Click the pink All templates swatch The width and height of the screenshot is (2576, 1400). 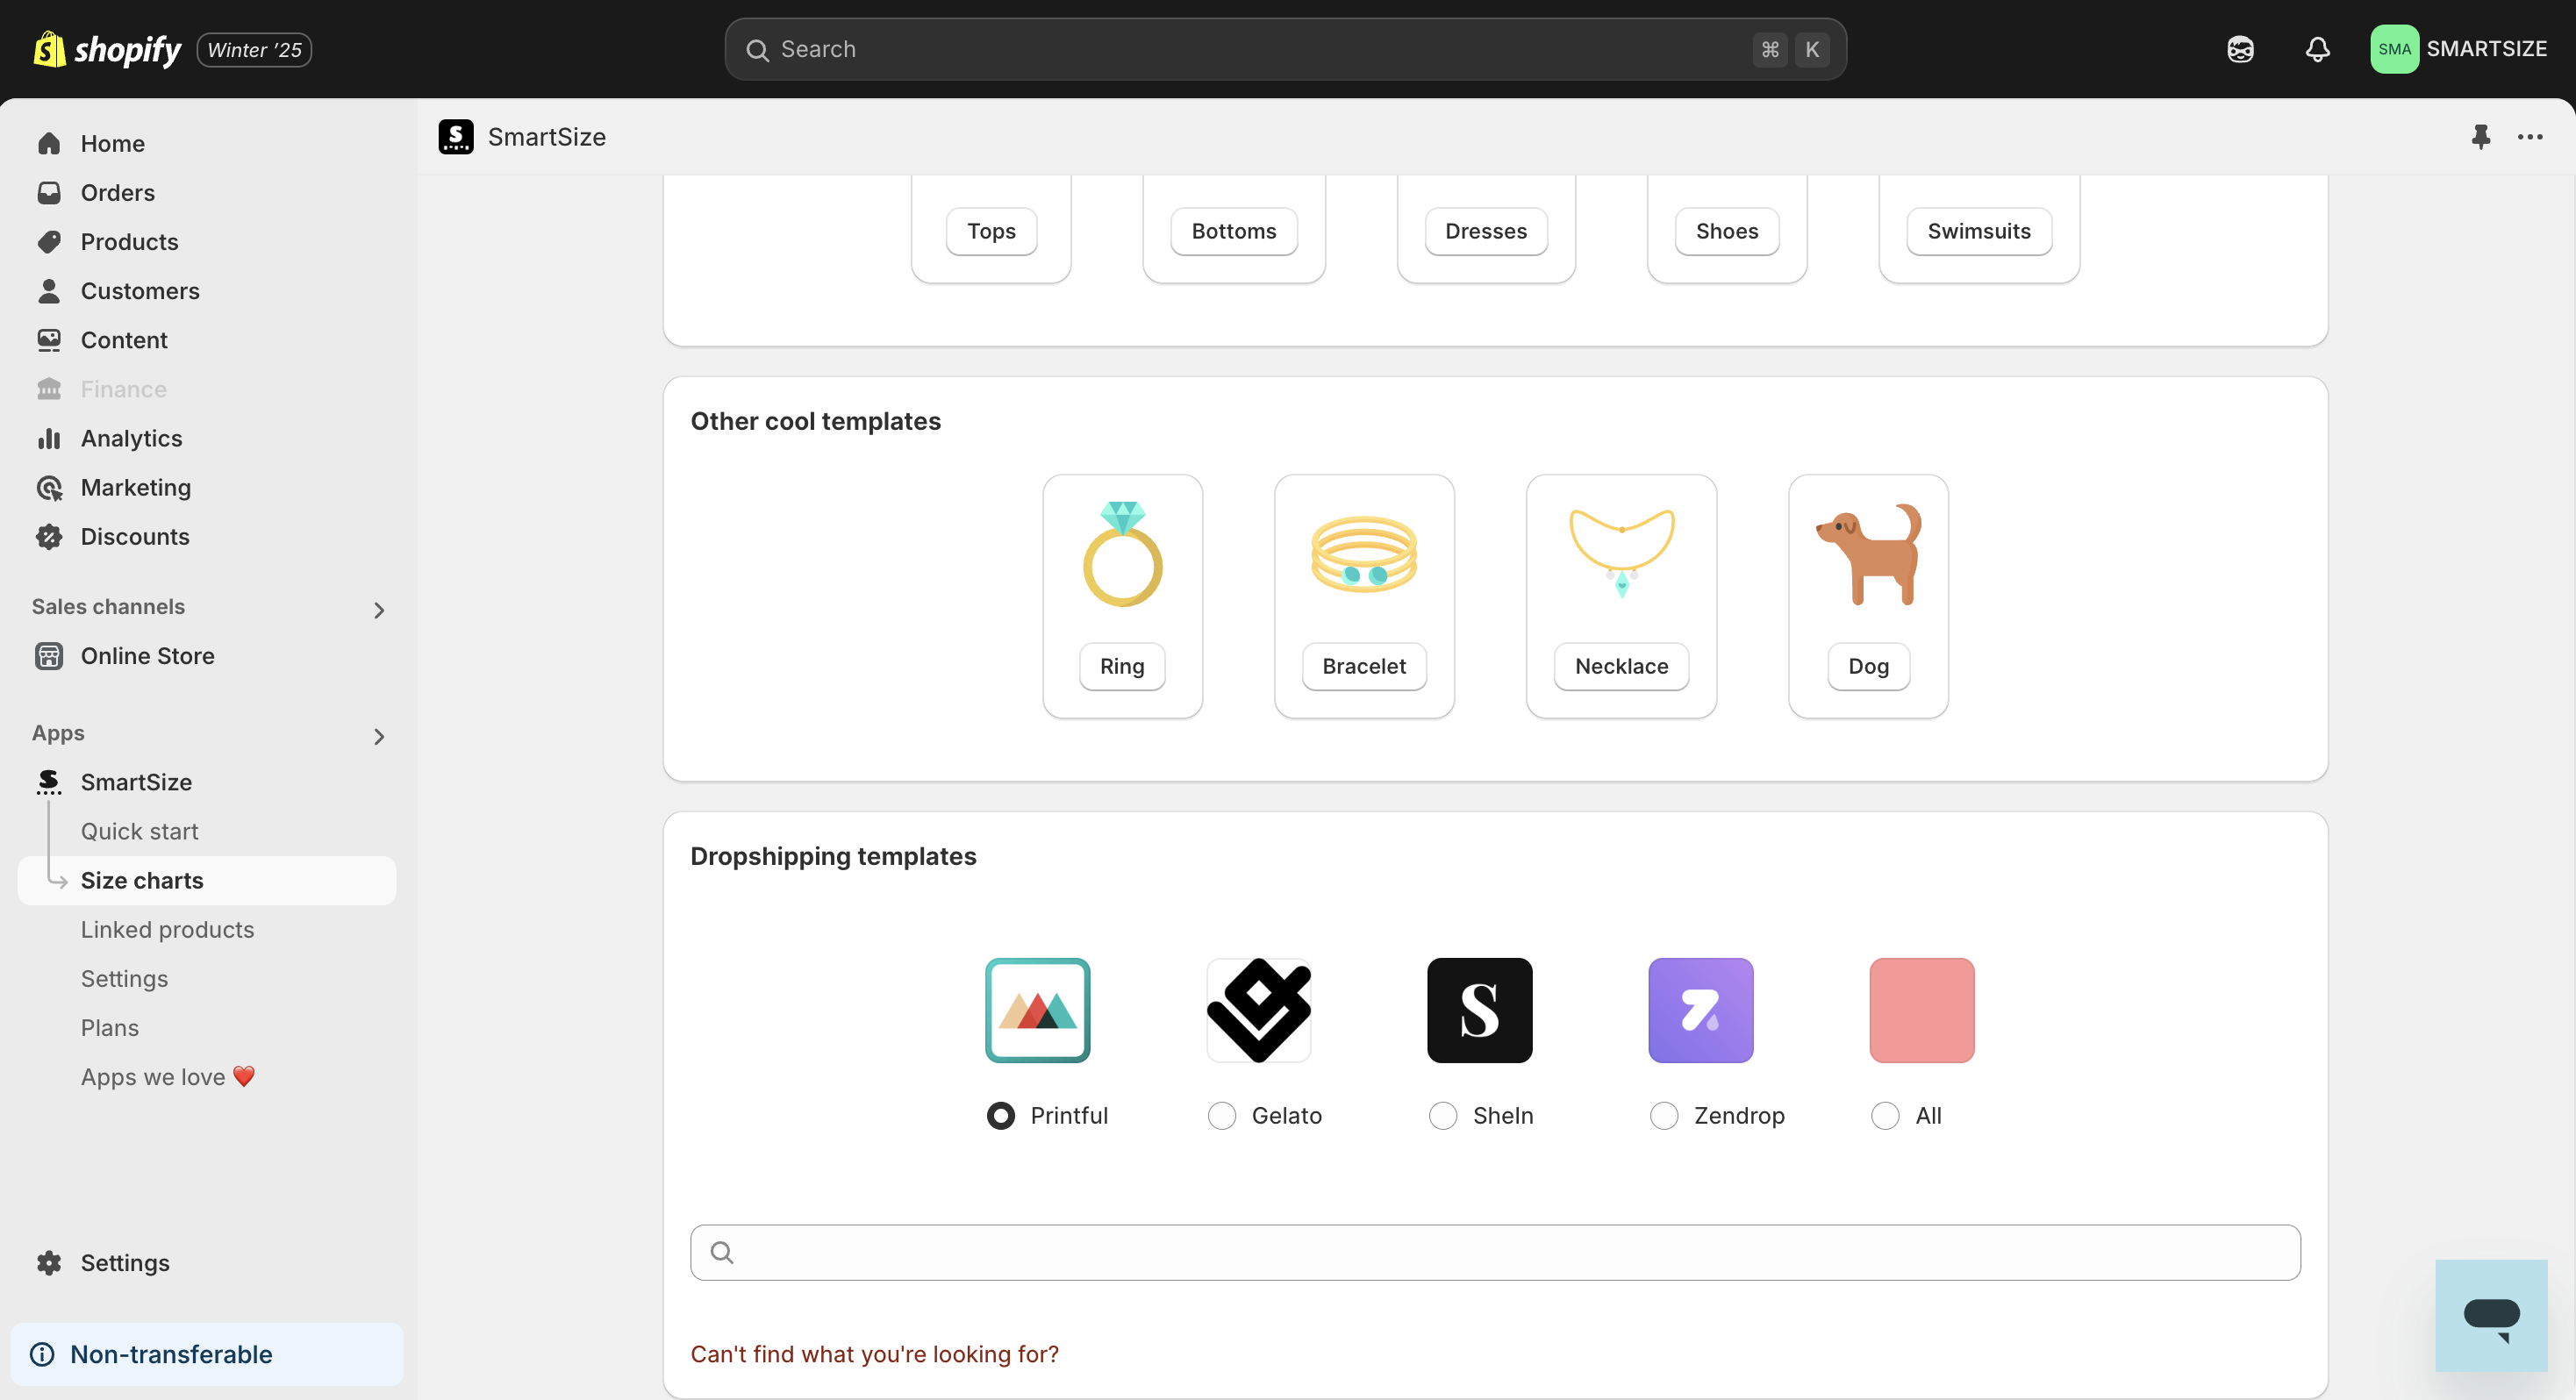1921,1009
